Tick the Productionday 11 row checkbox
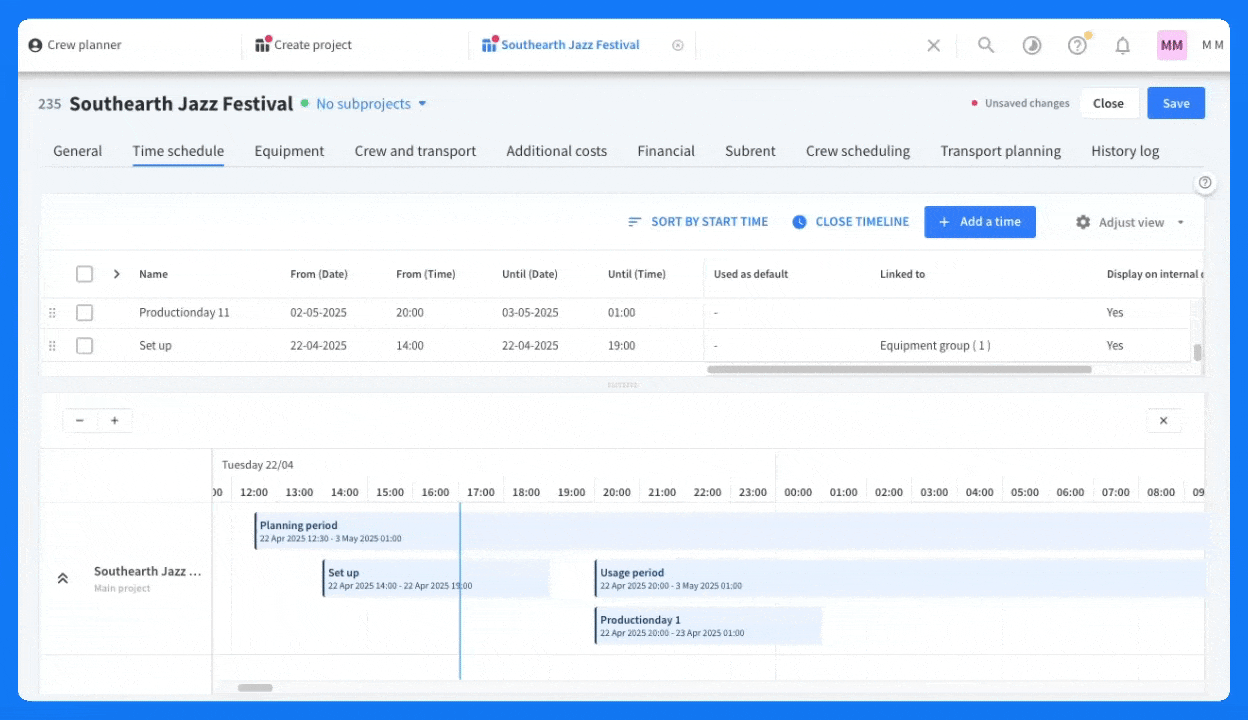This screenshot has width=1248, height=720. click(x=85, y=313)
